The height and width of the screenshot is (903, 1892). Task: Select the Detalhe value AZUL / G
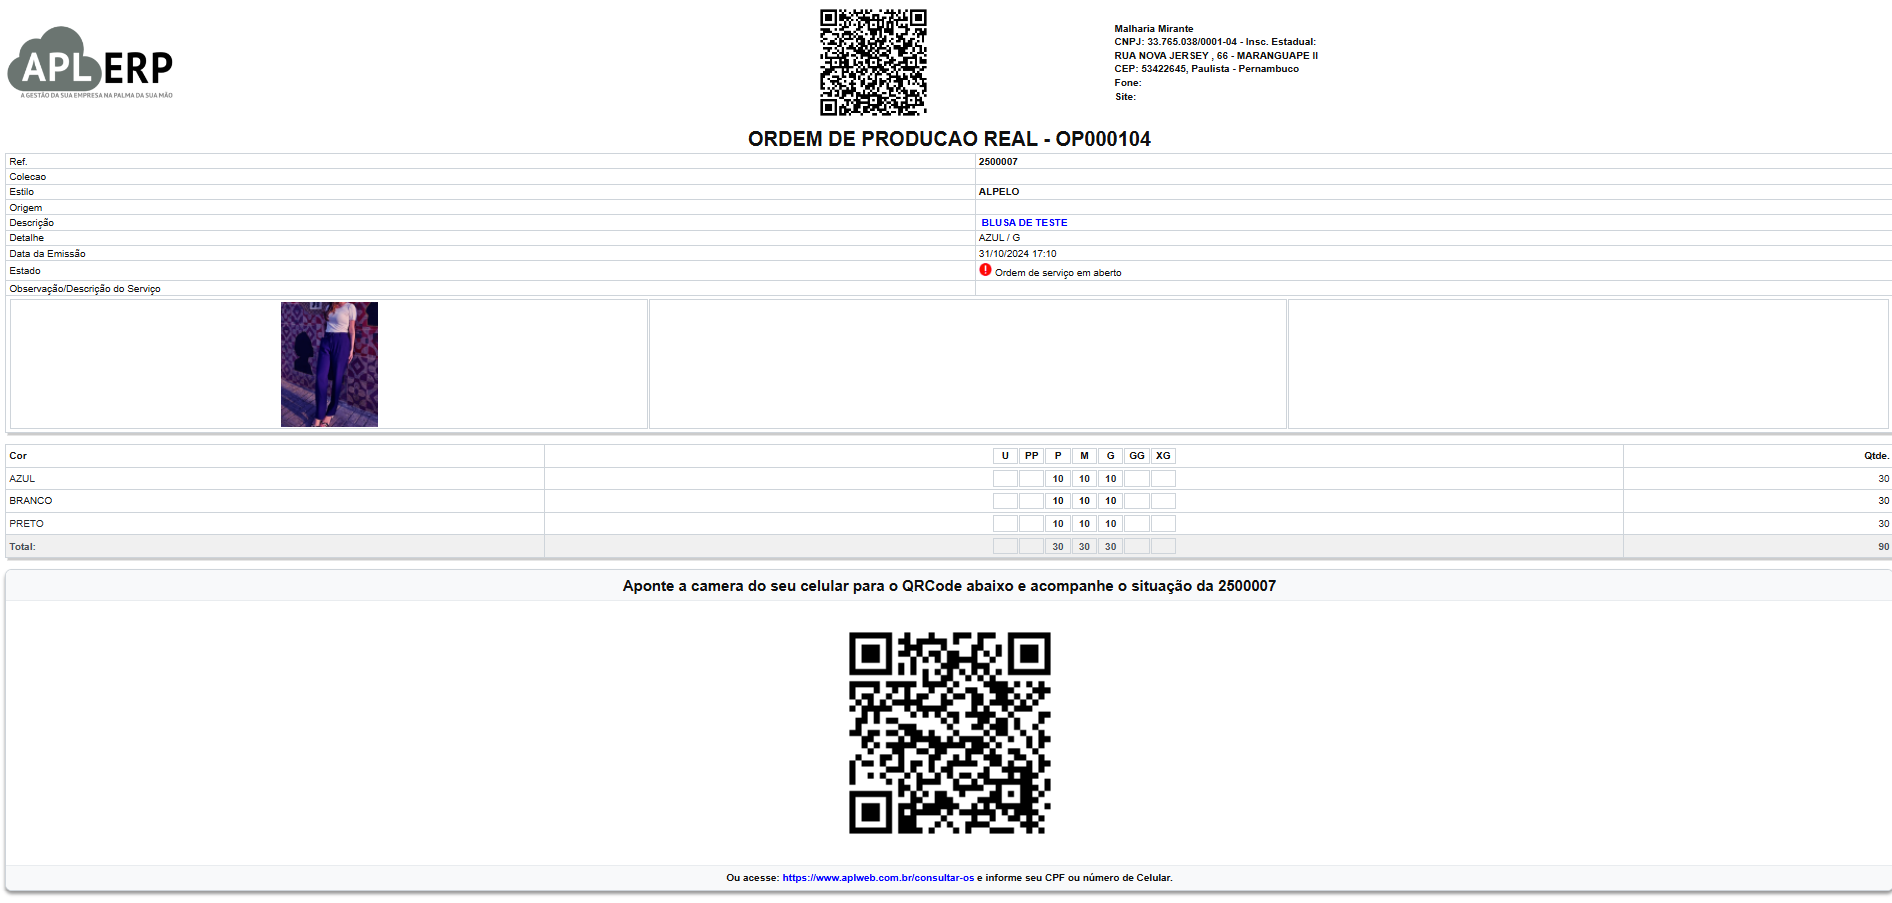[x=999, y=238]
